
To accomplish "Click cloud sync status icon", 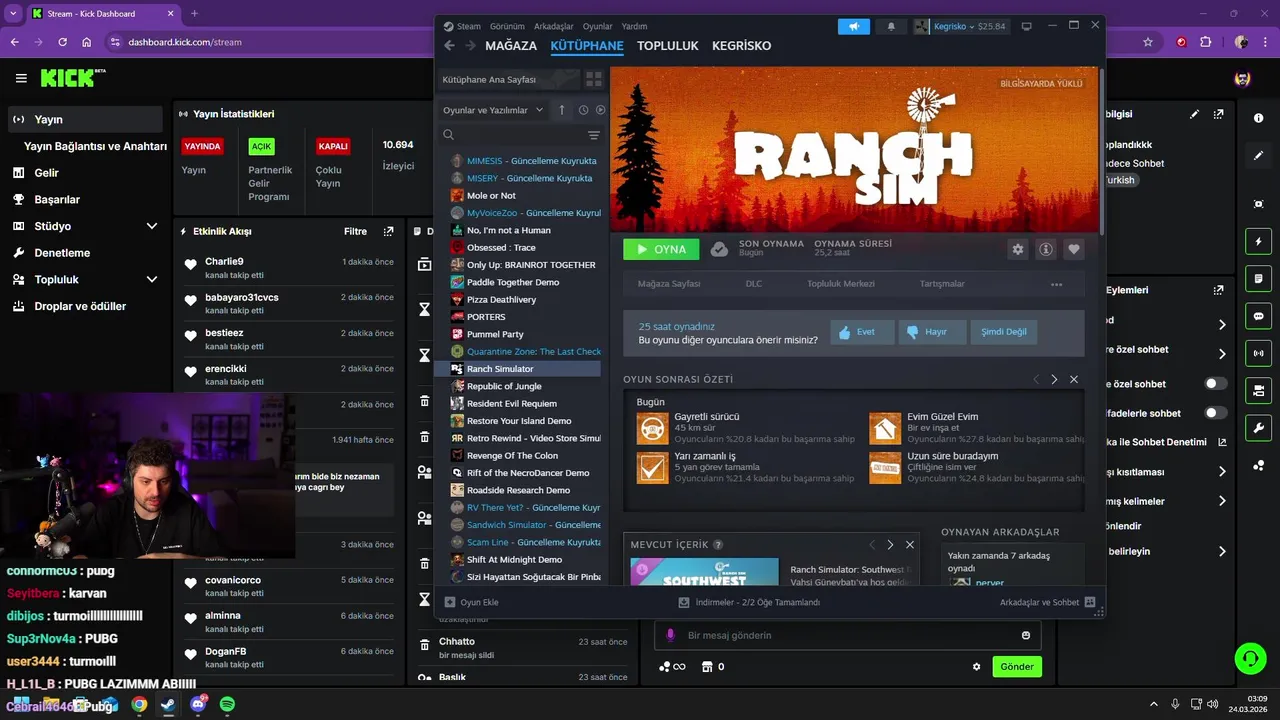I will click(719, 249).
